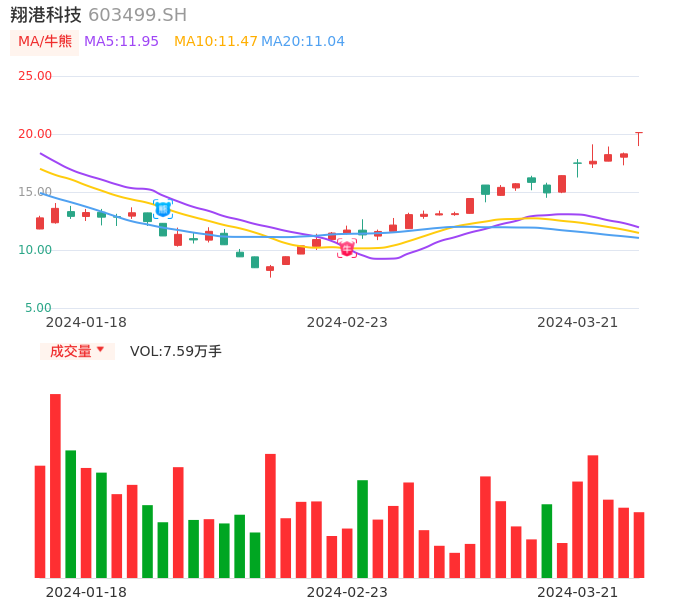The width and height of the screenshot is (686, 606).
Task: Click the stock code 603499.SH
Action: (137, 15)
